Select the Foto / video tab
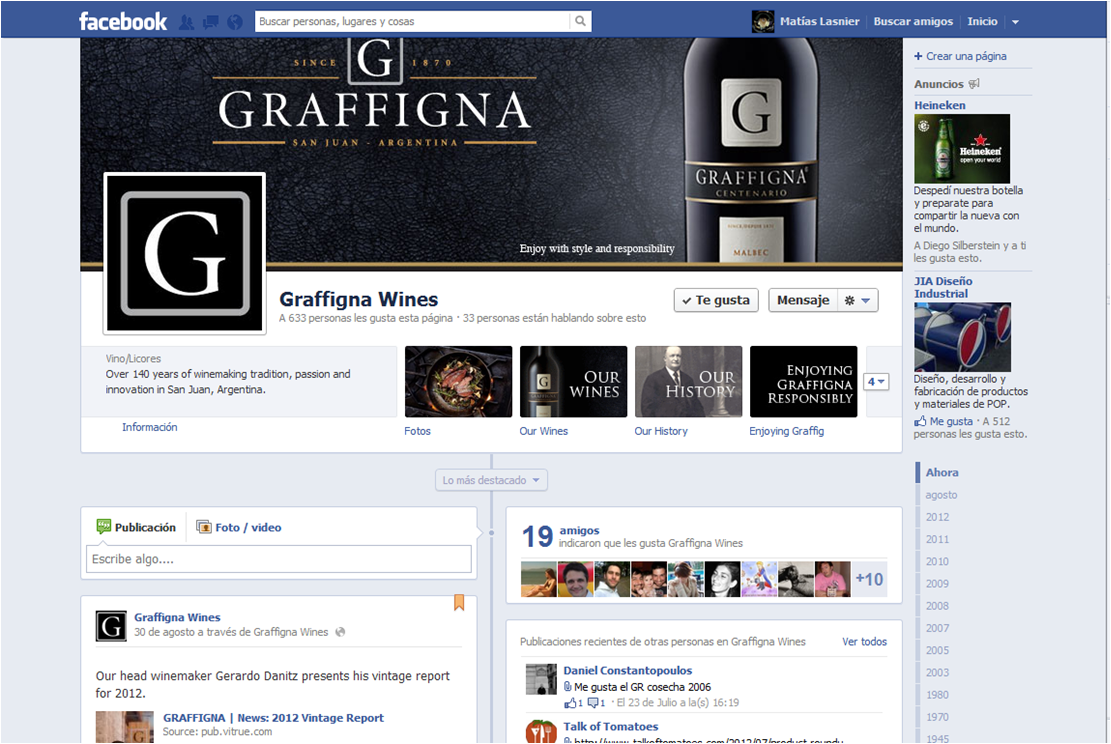Image resolution: width=1111 pixels, height=744 pixels. [238, 527]
